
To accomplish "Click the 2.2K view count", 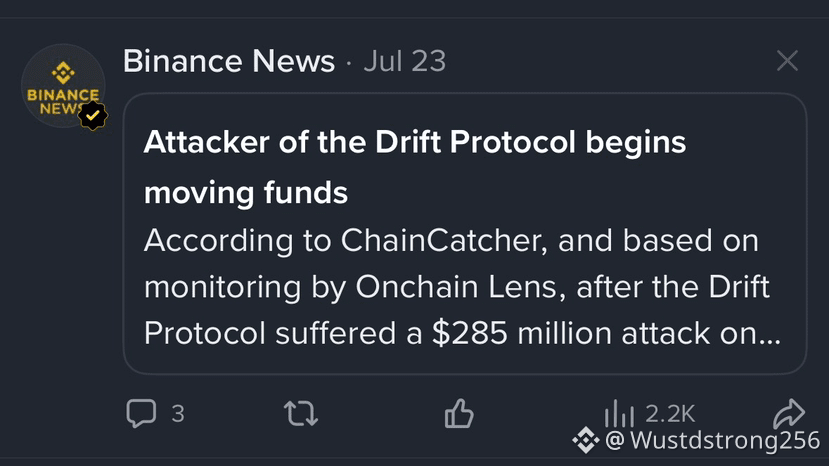I will [x=670, y=414].
